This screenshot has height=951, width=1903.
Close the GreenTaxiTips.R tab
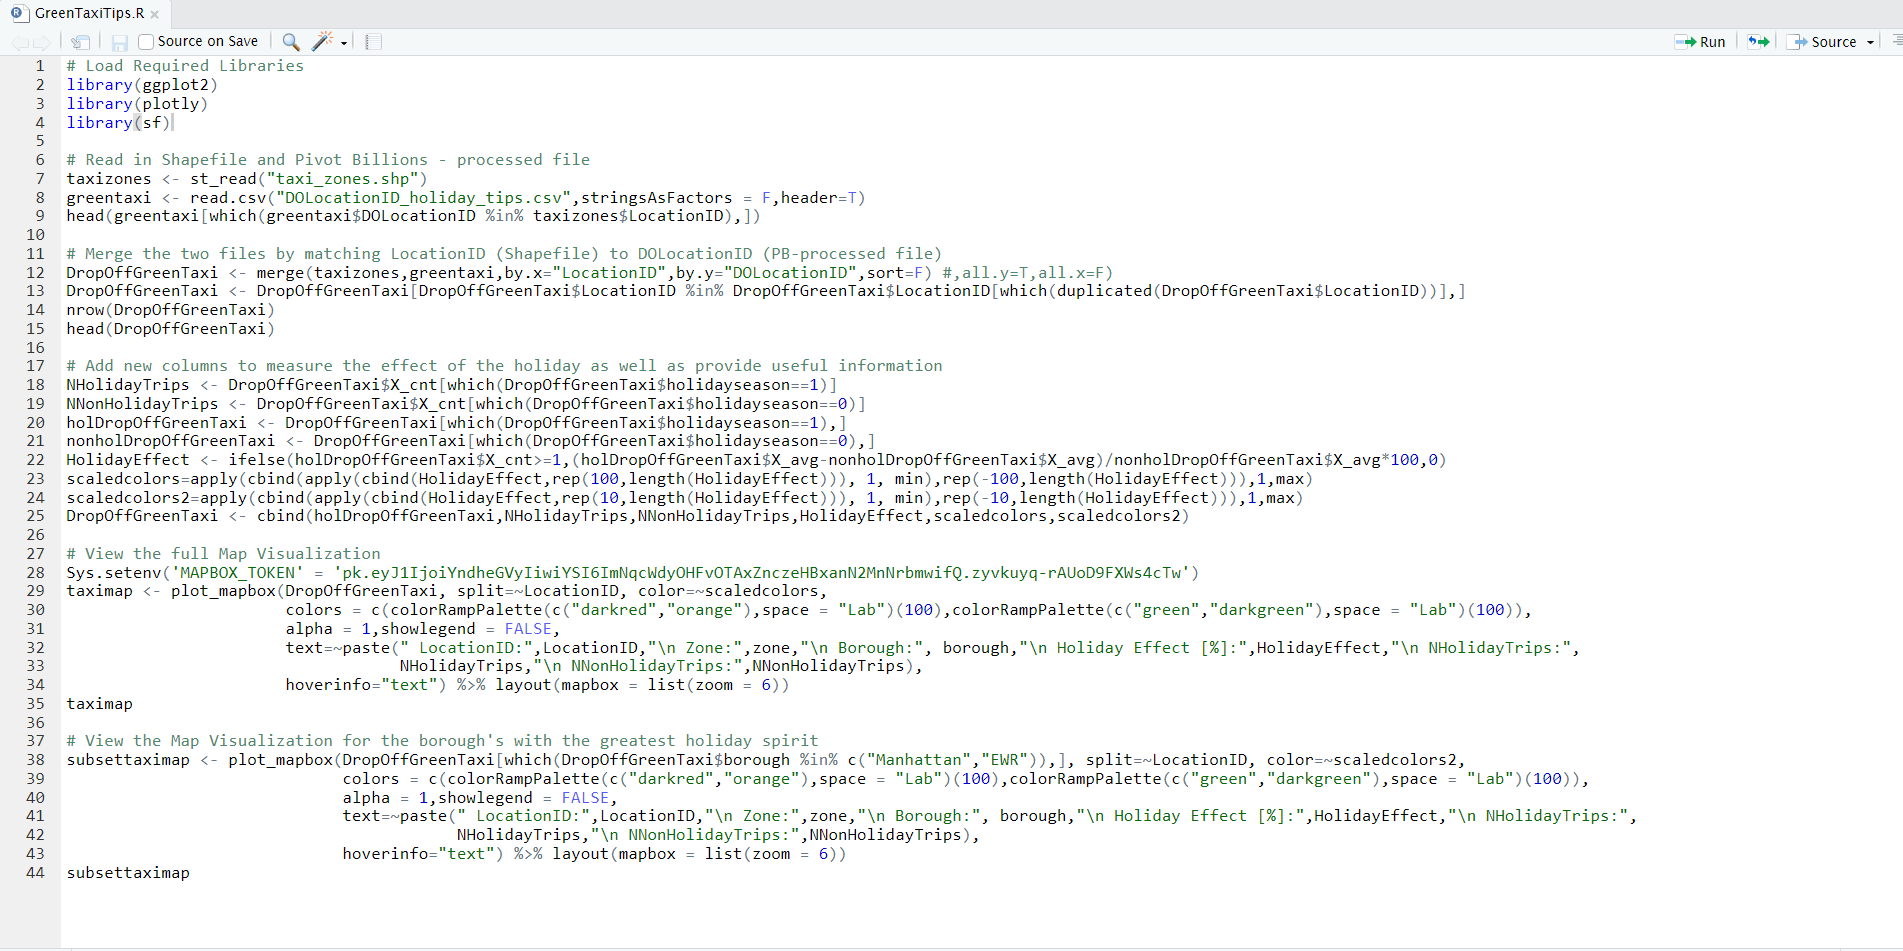154,14
